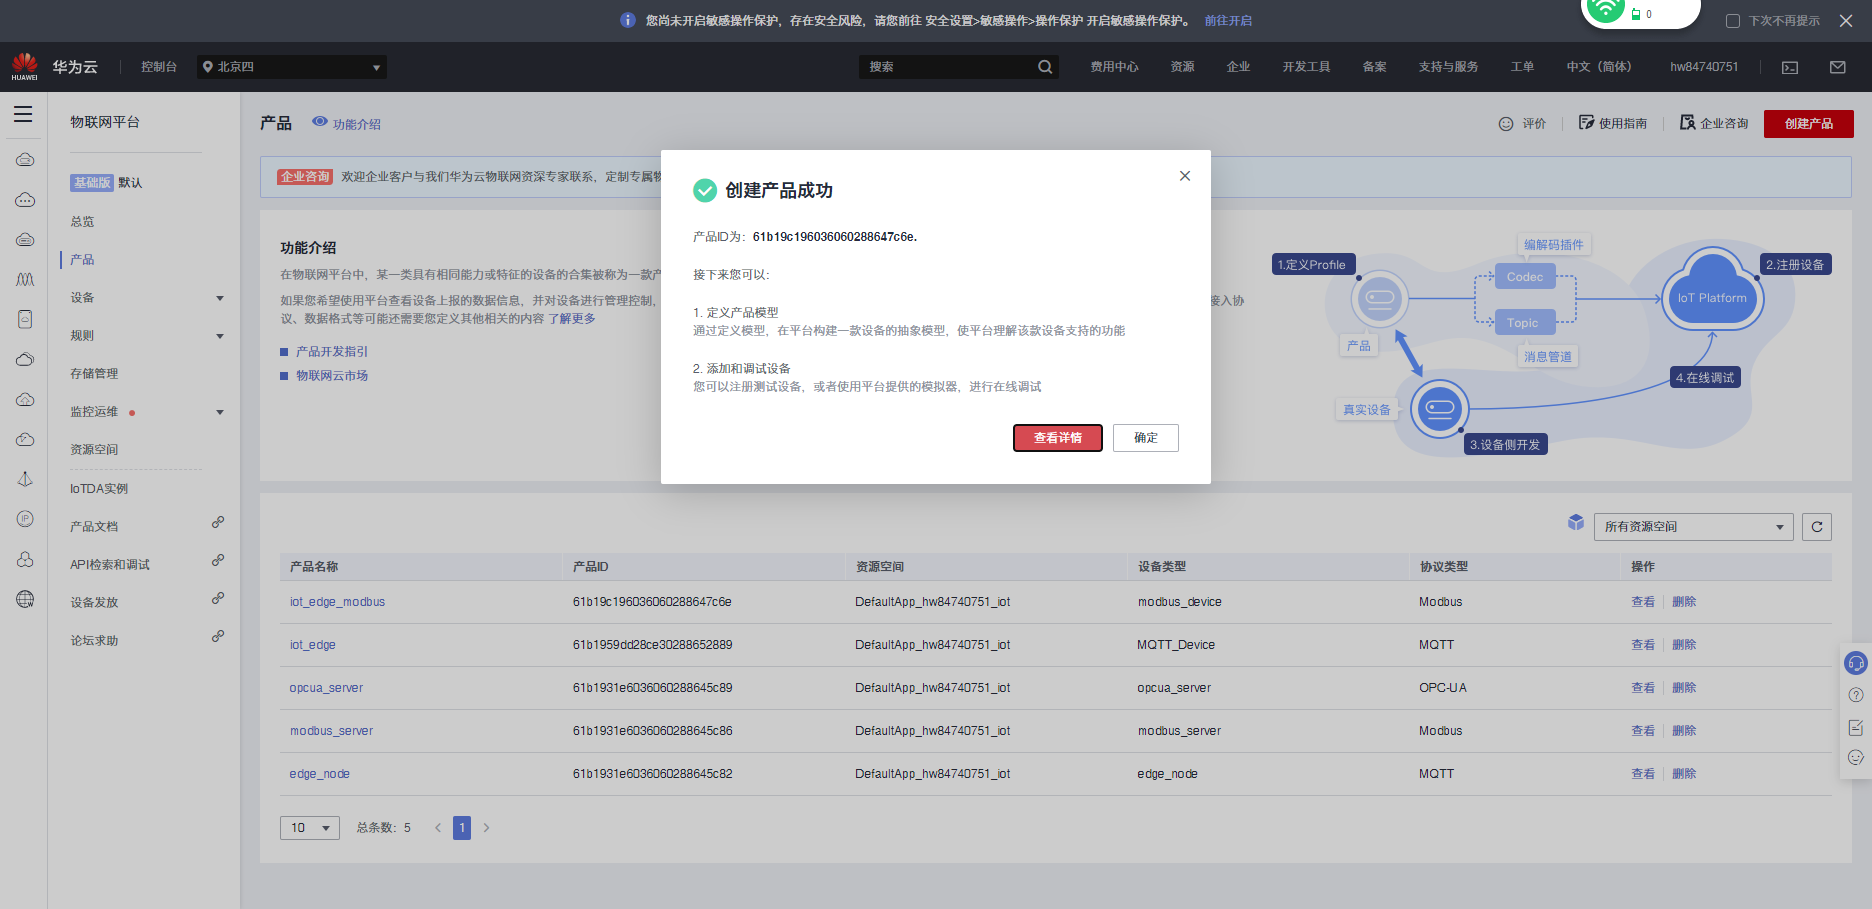Click the search magnifier icon in top bar

click(x=1045, y=67)
